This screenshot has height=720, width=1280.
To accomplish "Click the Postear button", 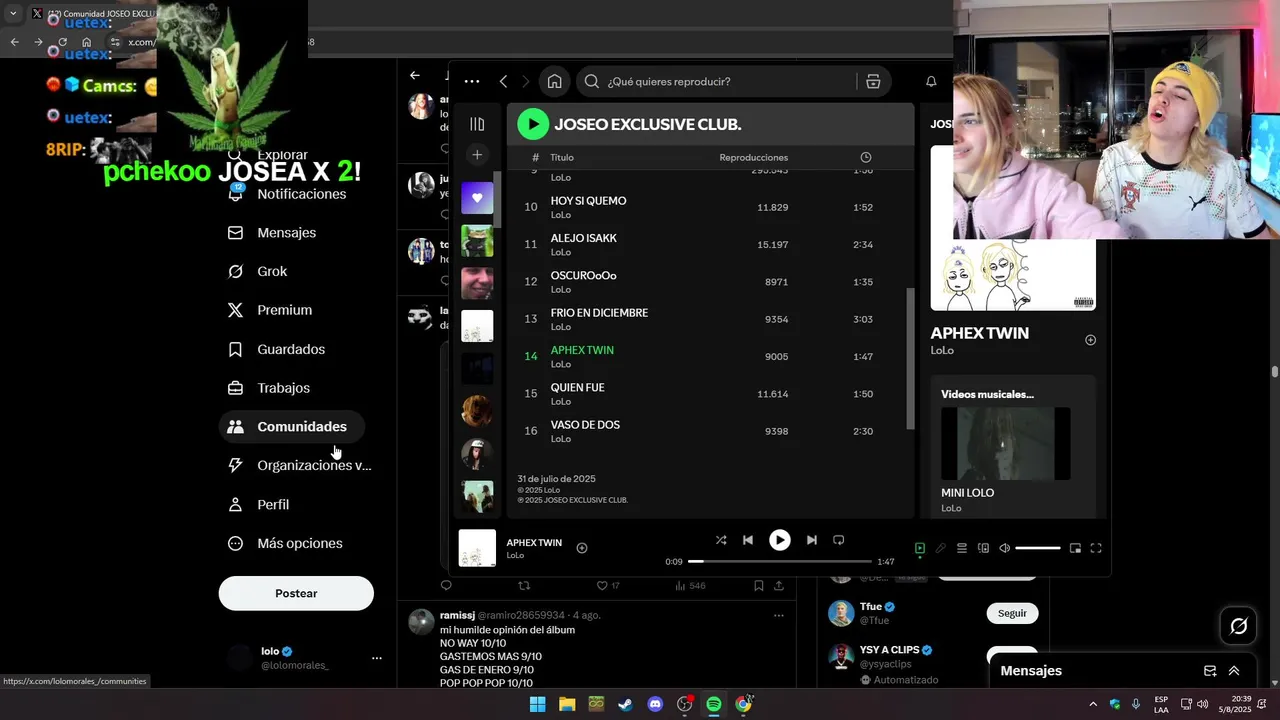I will [x=296, y=593].
